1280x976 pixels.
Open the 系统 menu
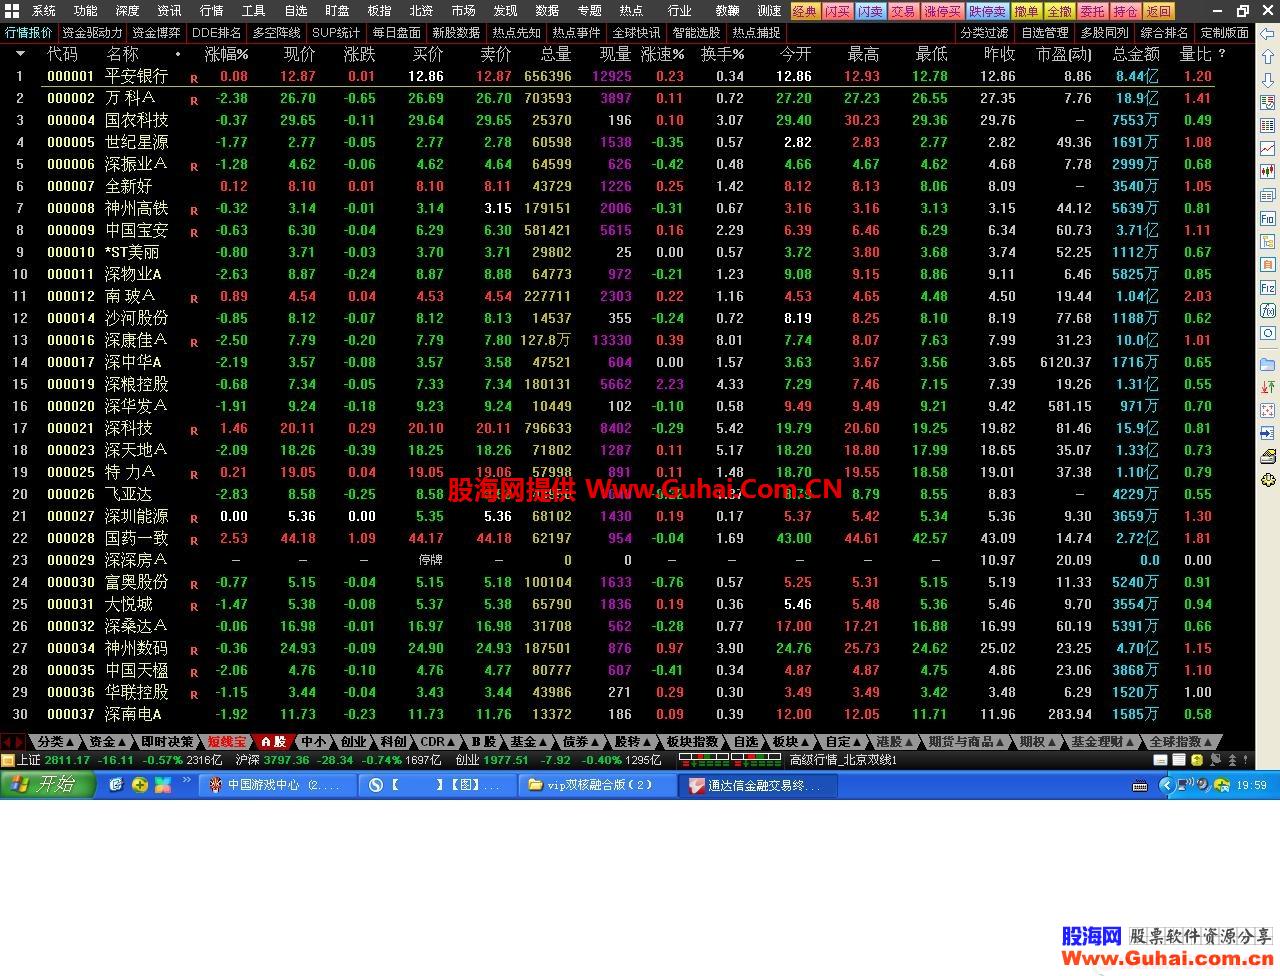[44, 11]
